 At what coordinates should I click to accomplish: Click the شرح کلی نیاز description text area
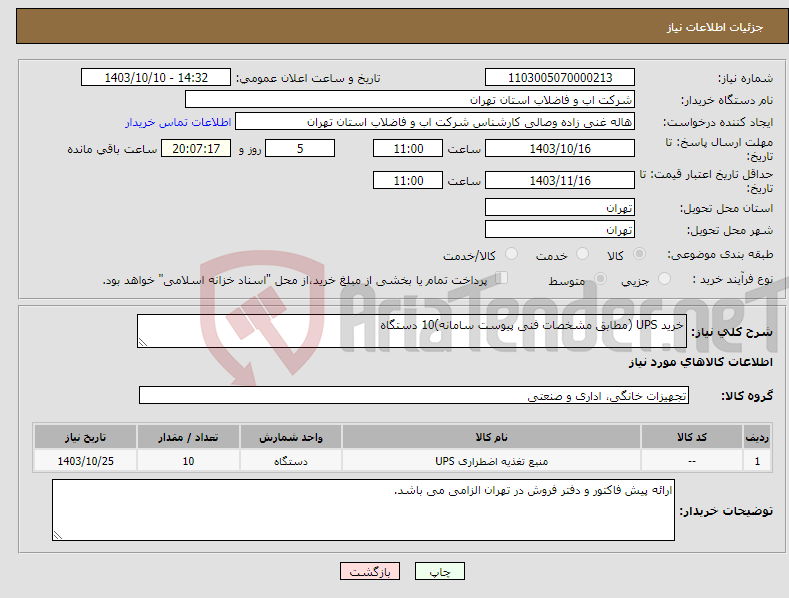point(412,331)
